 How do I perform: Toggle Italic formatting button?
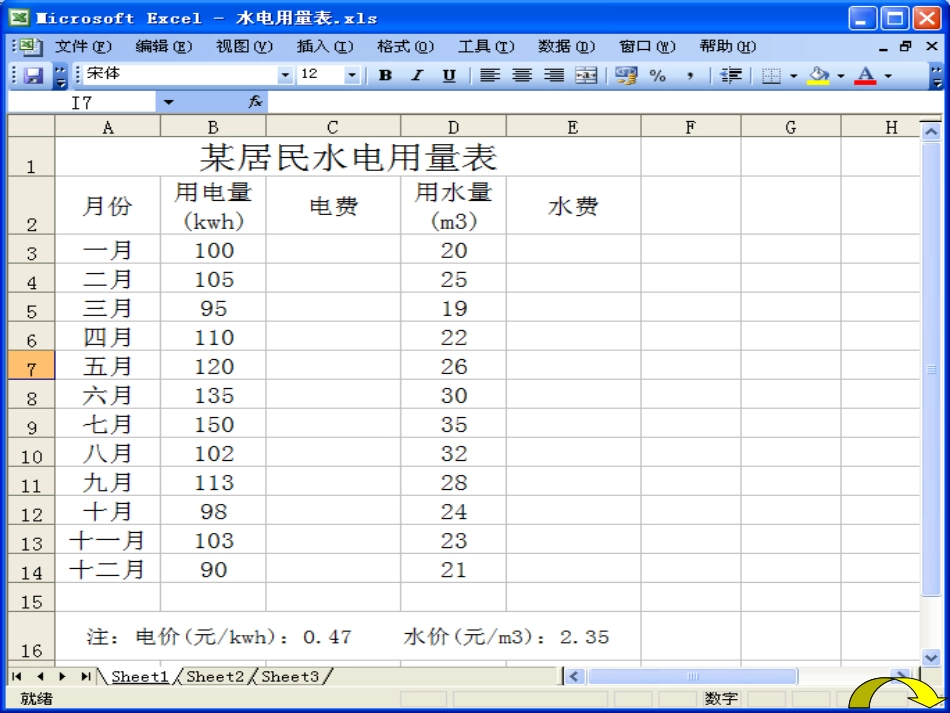click(417, 75)
